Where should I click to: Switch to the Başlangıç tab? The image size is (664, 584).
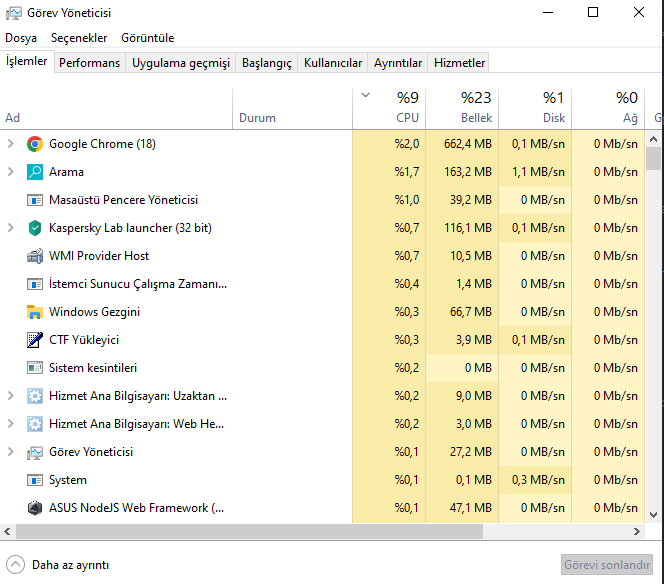click(x=267, y=63)
